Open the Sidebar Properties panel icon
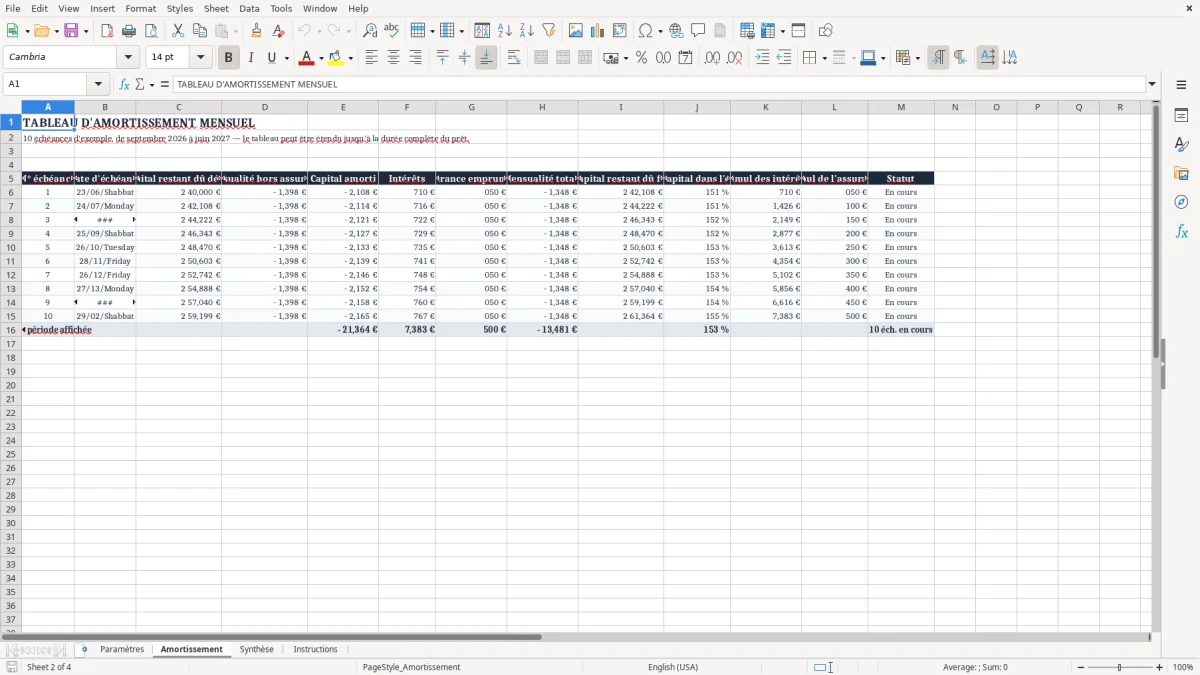The width and height of the screenshot is (1200, 675). [1181, 116]
